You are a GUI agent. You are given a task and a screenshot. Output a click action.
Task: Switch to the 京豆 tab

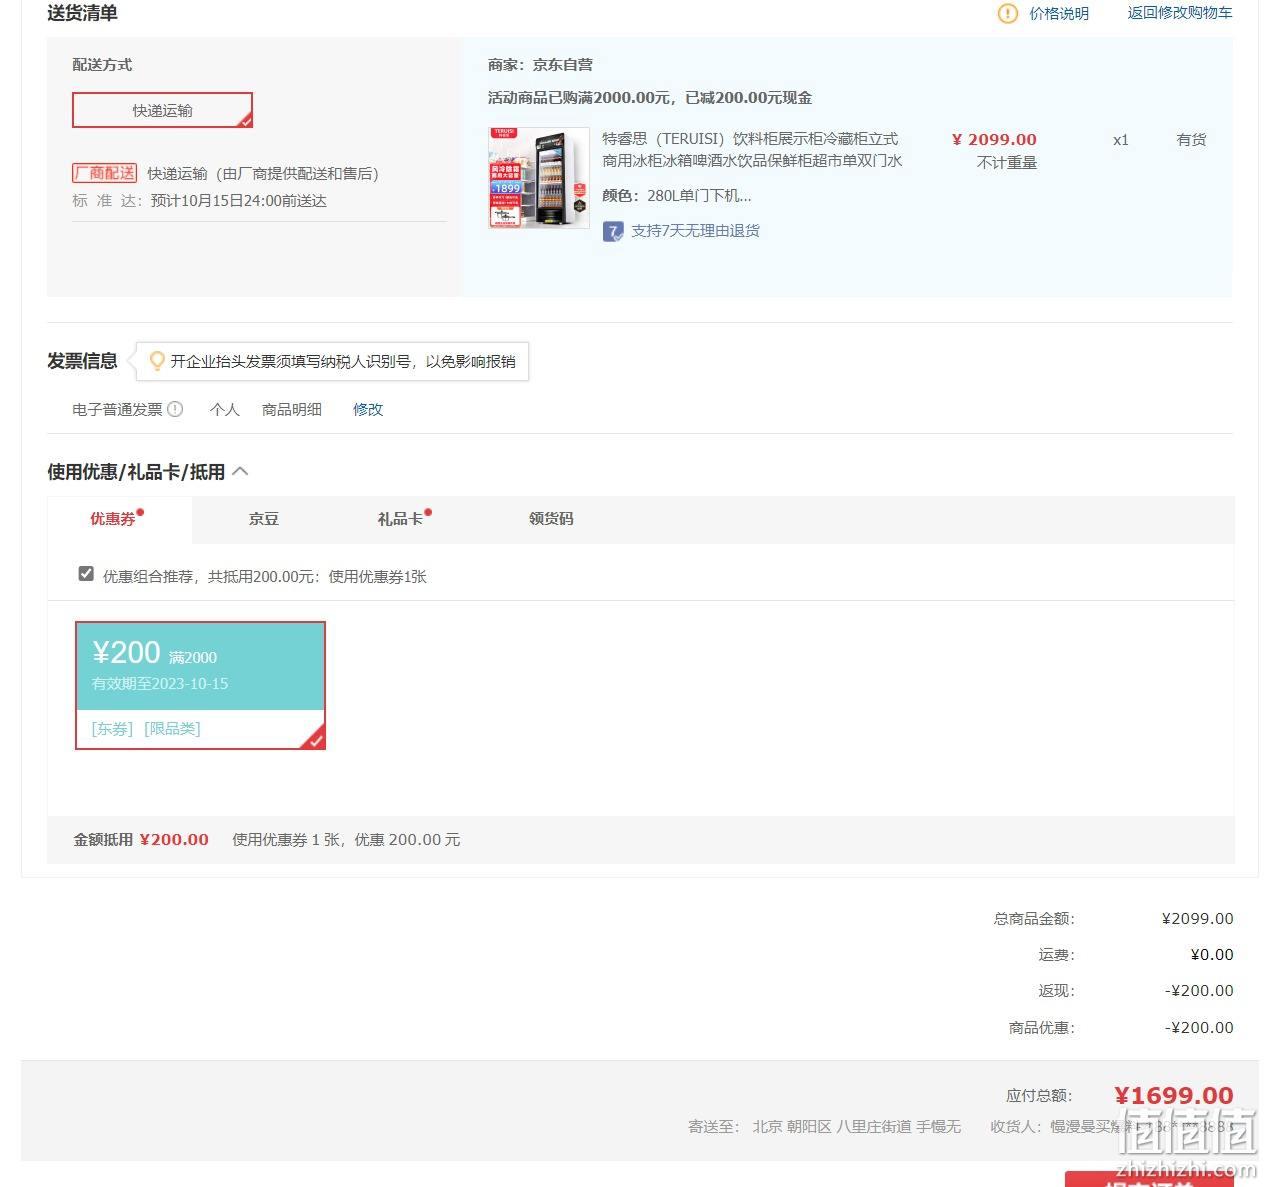tap(264, 519)
